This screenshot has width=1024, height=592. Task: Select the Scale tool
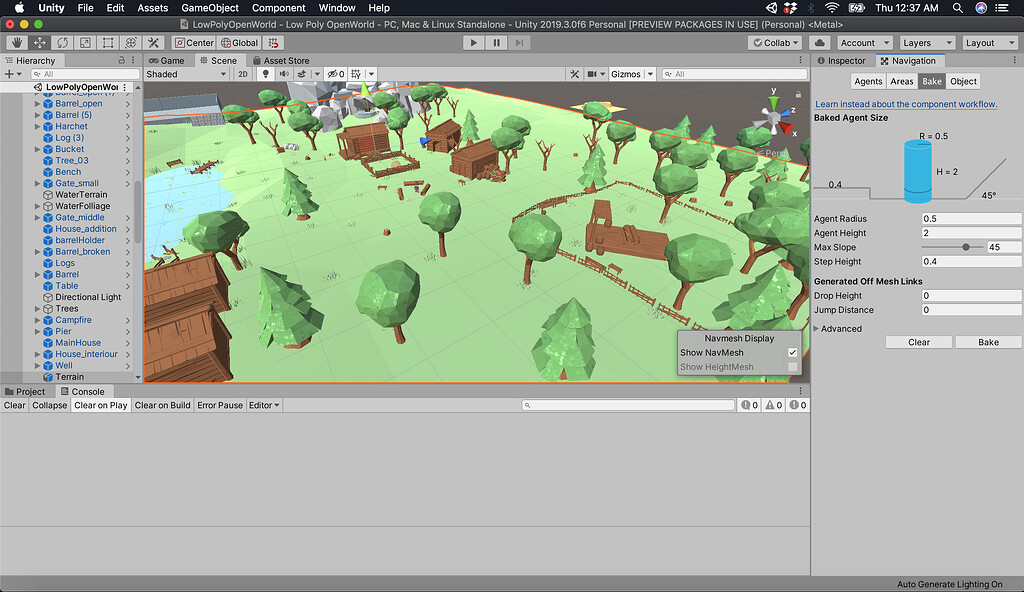click(x=83, y=42)
